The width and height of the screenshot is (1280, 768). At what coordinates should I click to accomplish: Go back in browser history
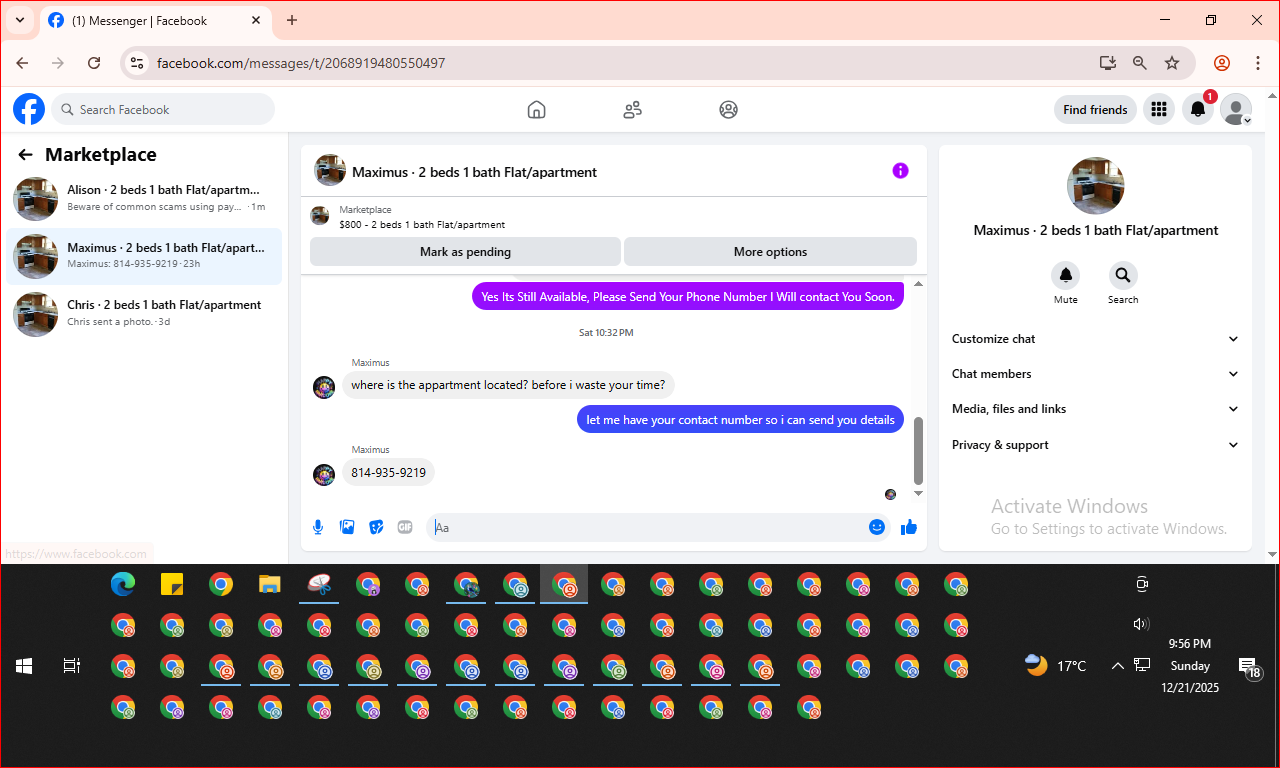click(x=22, y=63)
